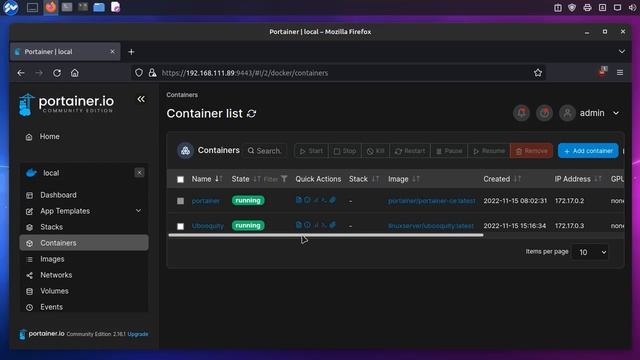Image resolution: width=640 pixels, height=360 pixels.
Task: Click the Restart button in the toolbar
Action: pos(410,151)
